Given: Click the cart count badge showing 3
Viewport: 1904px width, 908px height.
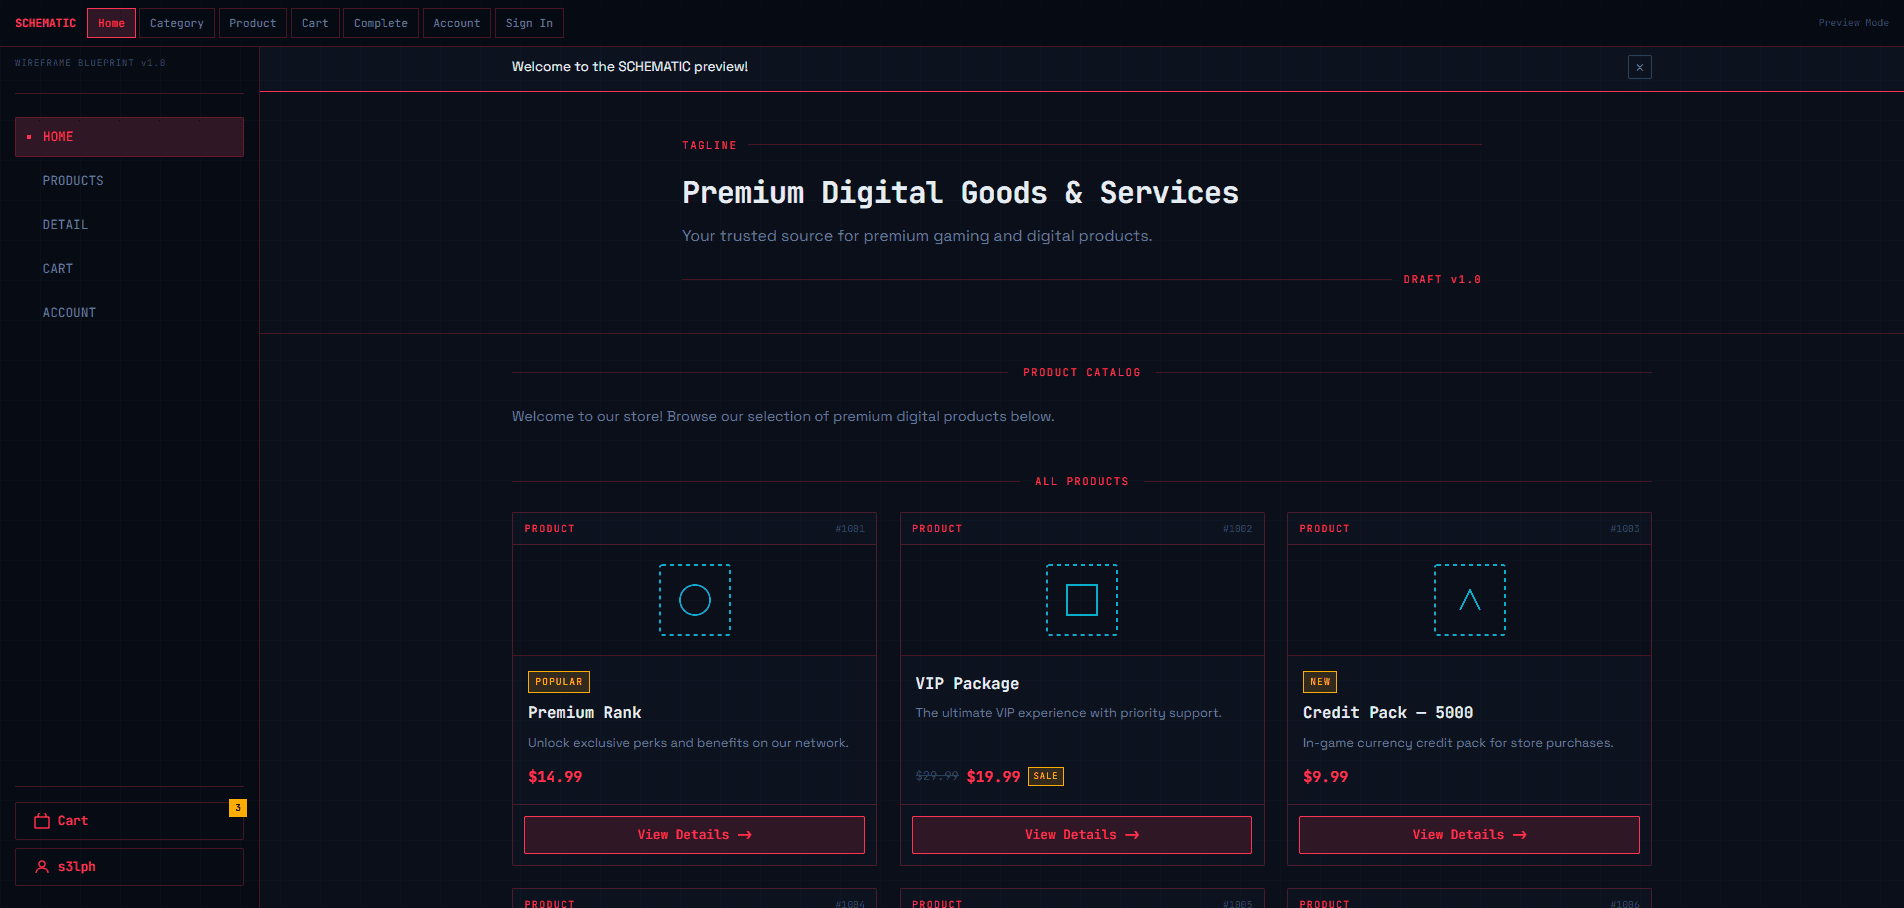Looking at the screenshot, I should (238, 808).
